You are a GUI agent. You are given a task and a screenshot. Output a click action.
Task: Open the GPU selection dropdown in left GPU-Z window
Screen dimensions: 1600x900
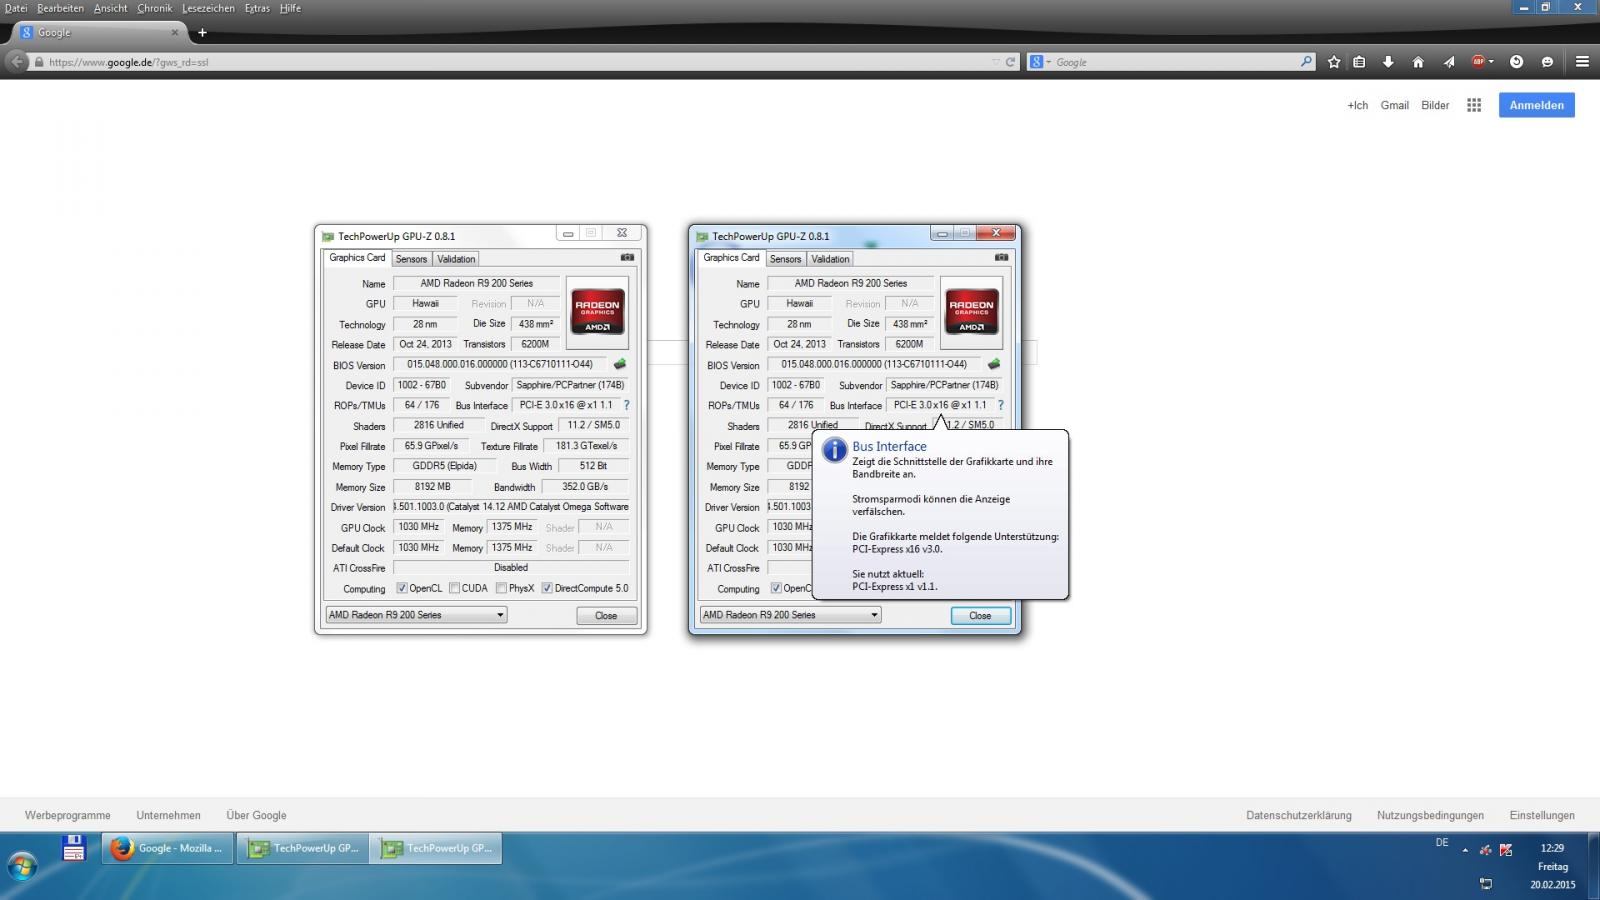pyautogui.click(x=416, y=615)
